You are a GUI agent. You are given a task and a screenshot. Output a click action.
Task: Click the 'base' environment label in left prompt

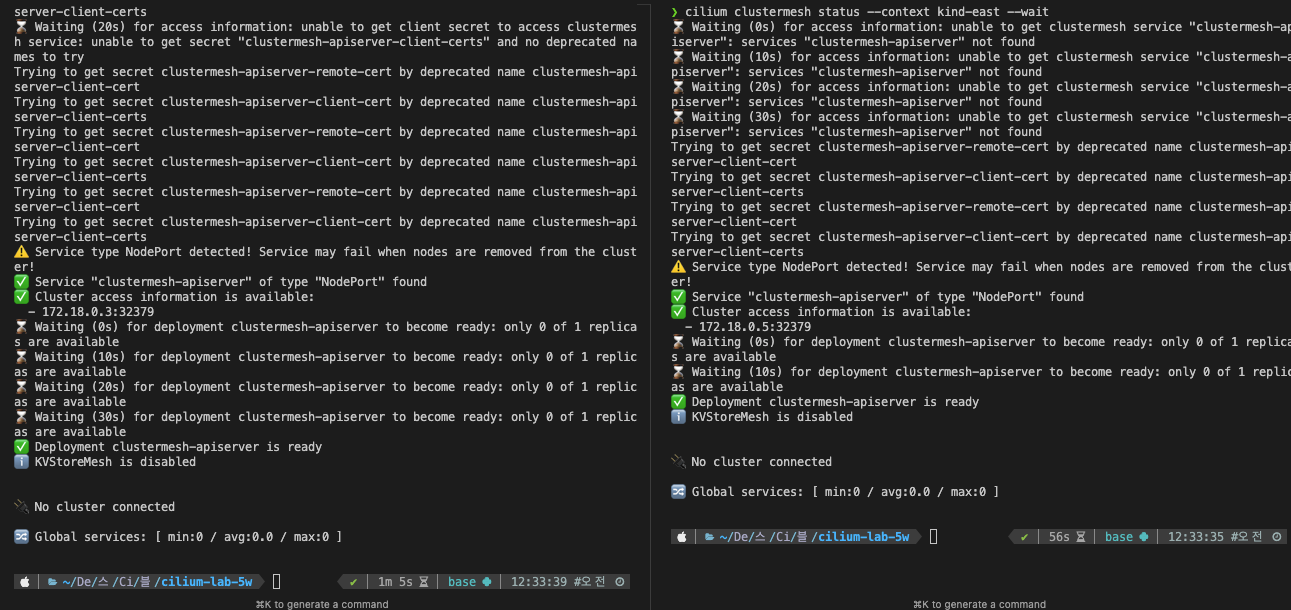pyautogui.click(x=462, y=582)
